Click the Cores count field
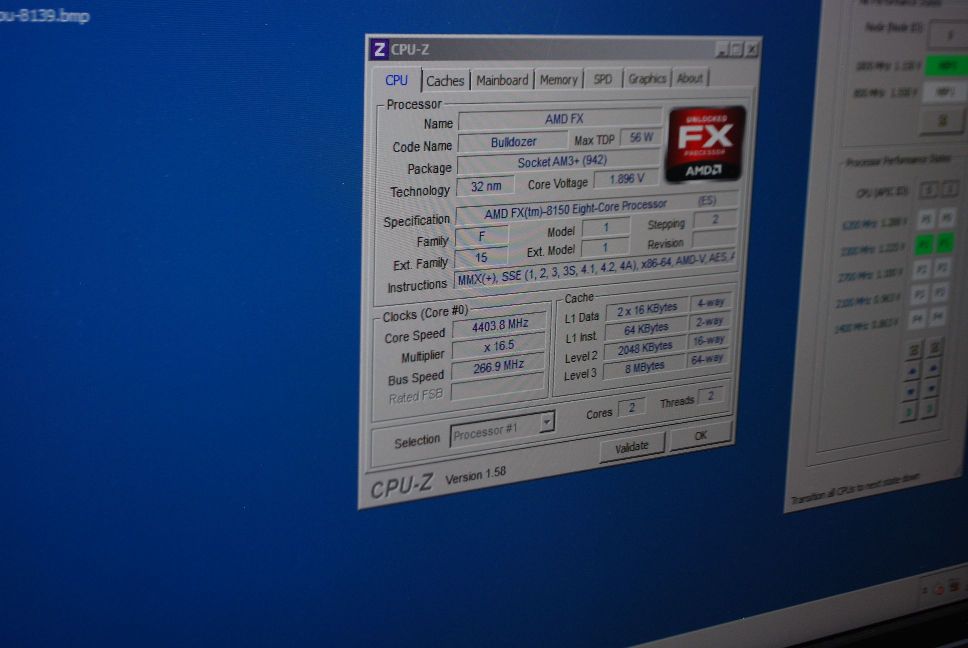The image size is (968, 648). point(631,407)
